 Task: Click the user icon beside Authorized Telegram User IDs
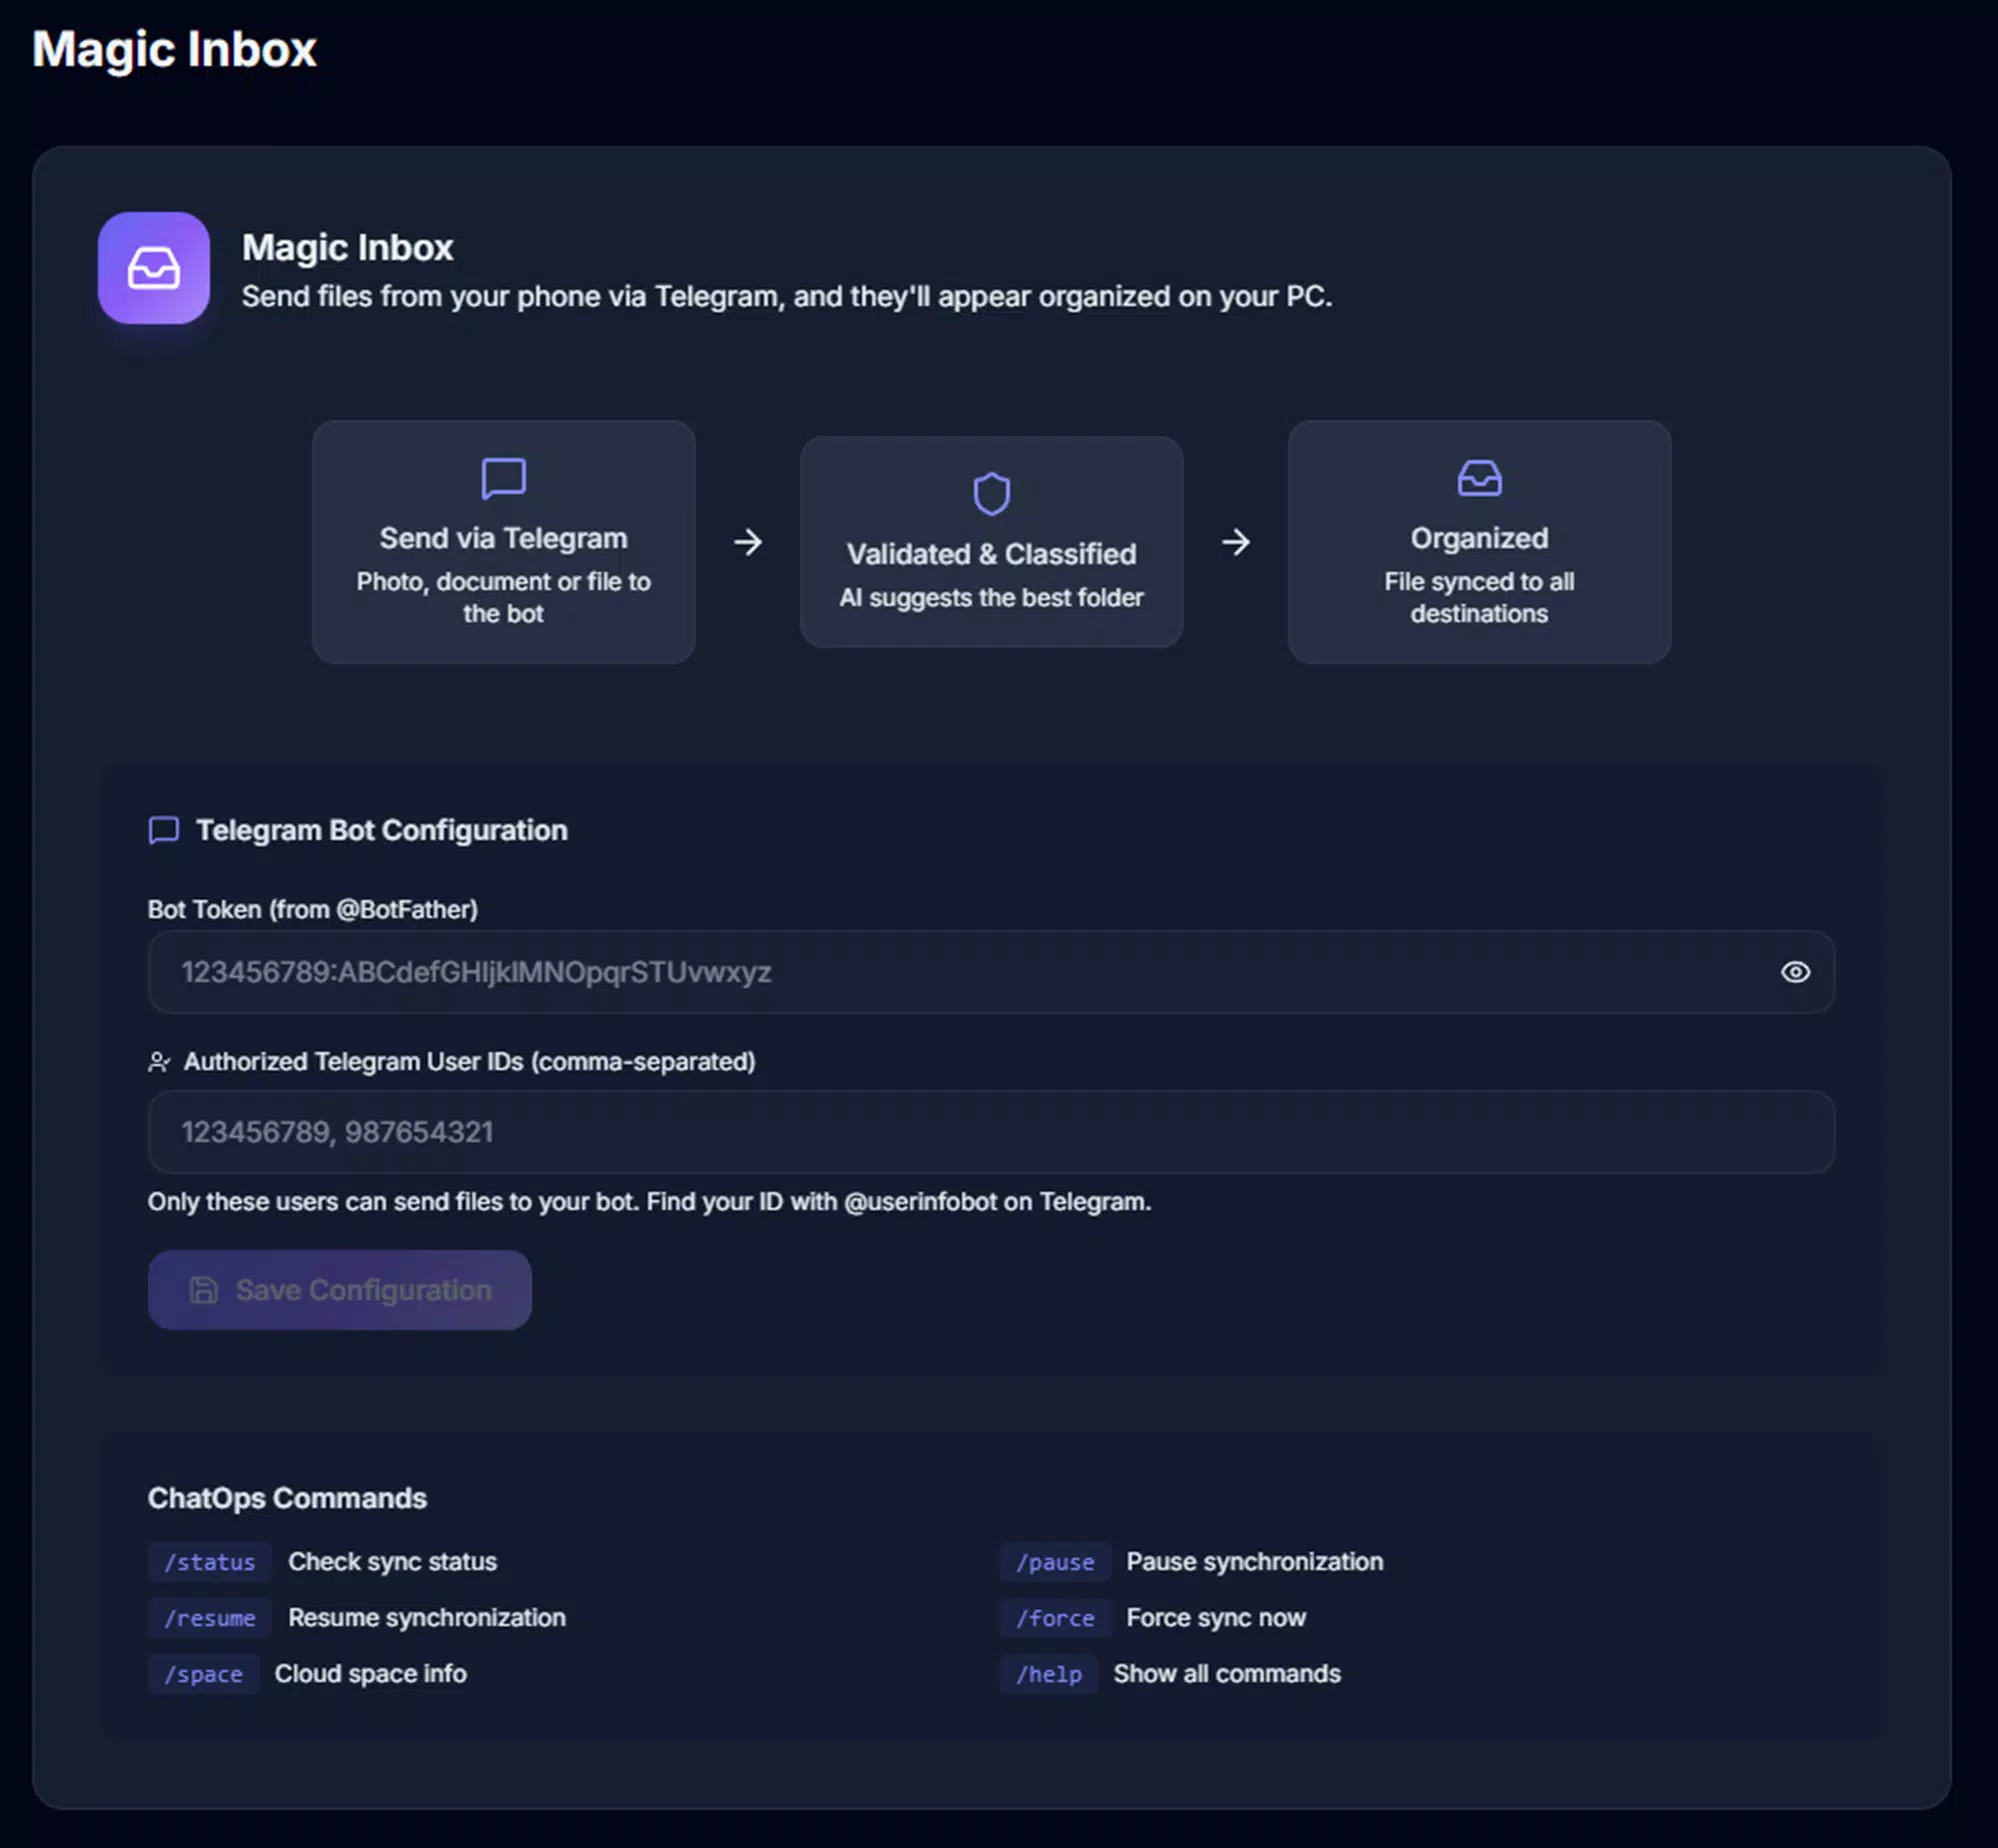(x=159, y=1062)
